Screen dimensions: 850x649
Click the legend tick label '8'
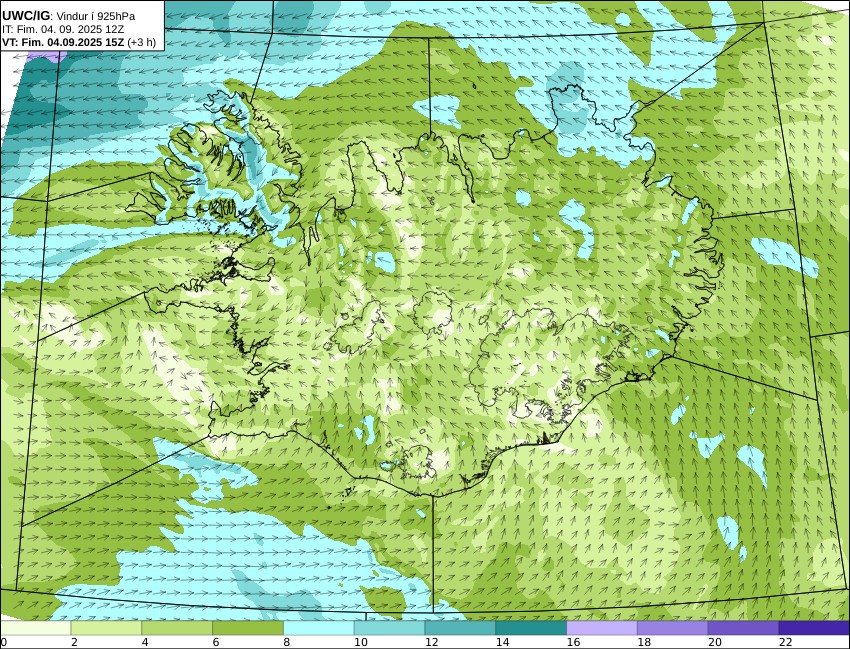287,642
